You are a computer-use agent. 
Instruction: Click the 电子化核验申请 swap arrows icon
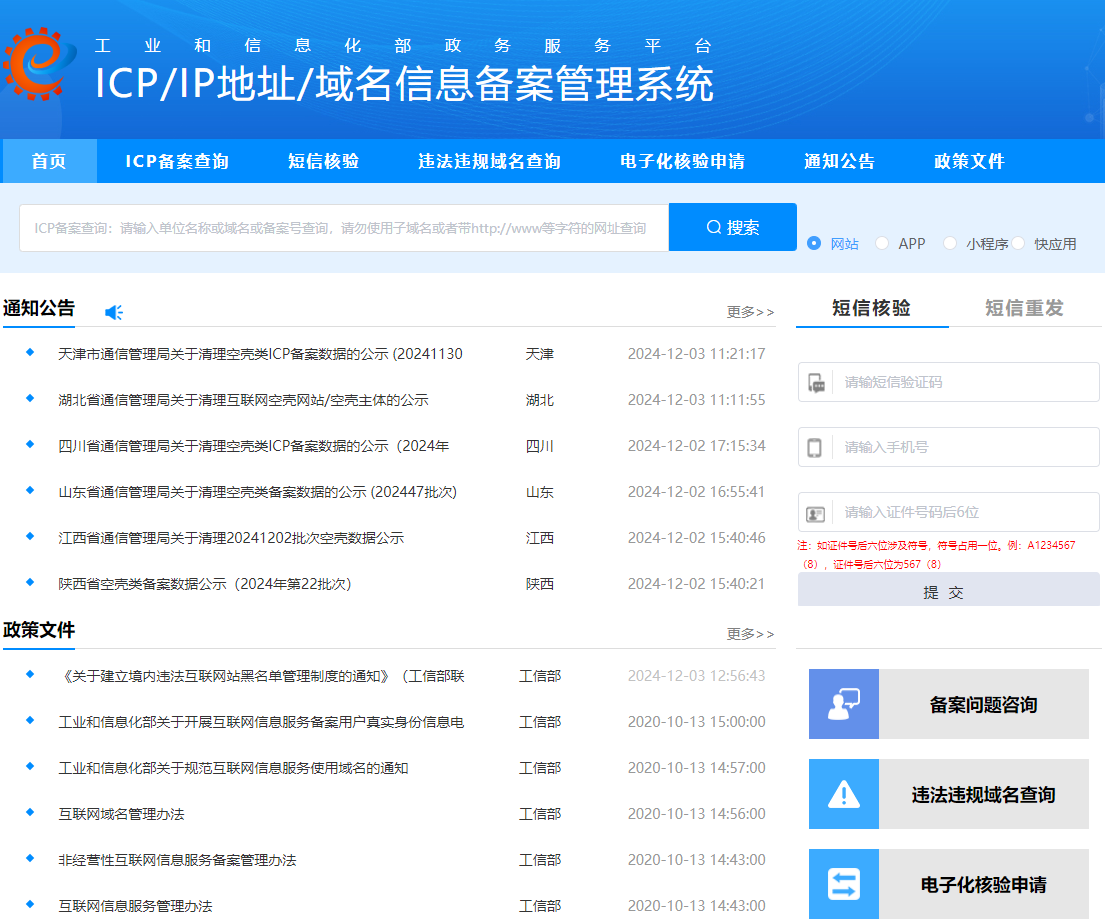844,884
